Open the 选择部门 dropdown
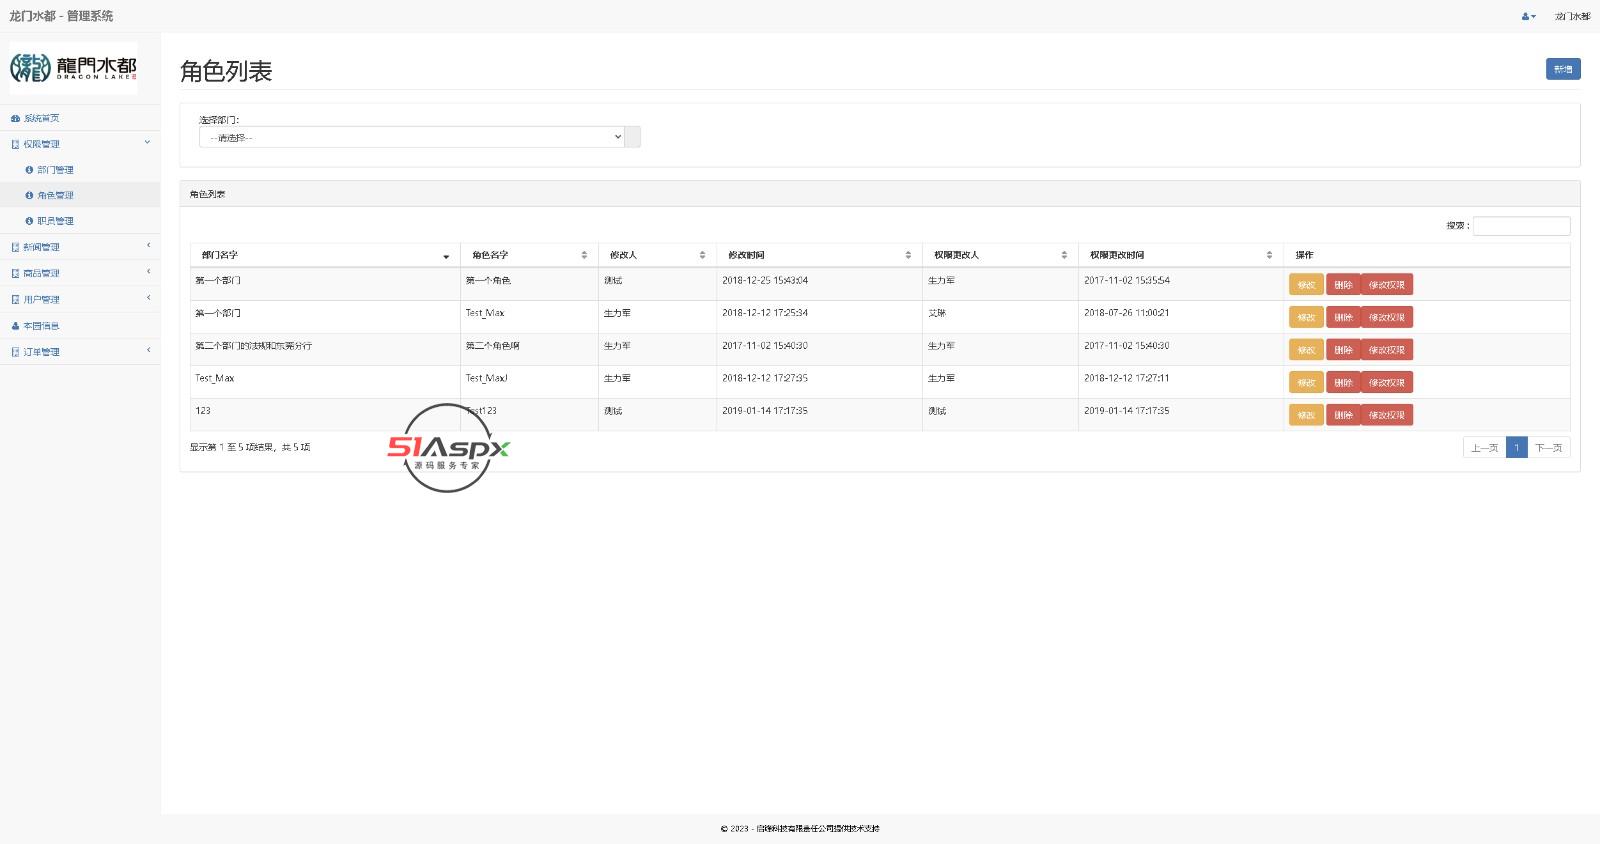Image resolution: width=1600 pixels, height=844 pixels. (411, 137)
